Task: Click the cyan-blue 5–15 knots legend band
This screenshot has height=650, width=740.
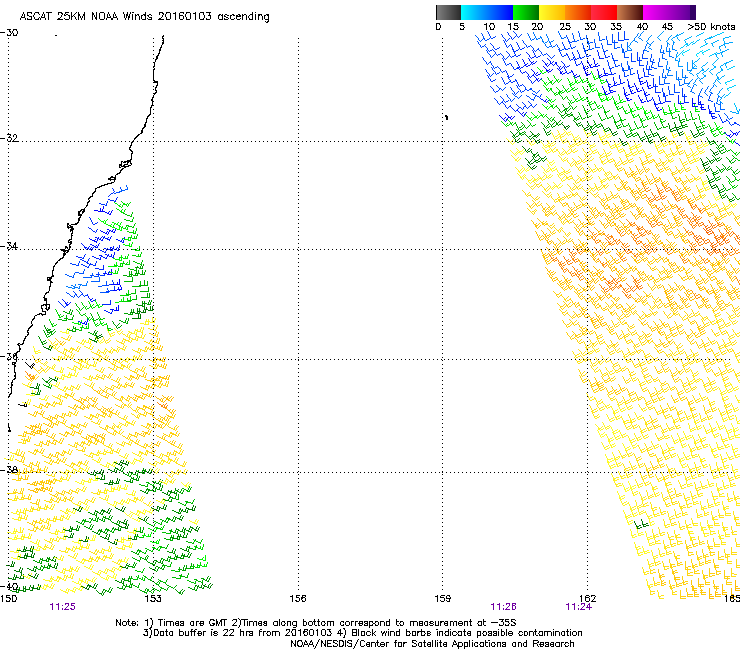Action: 487,12
